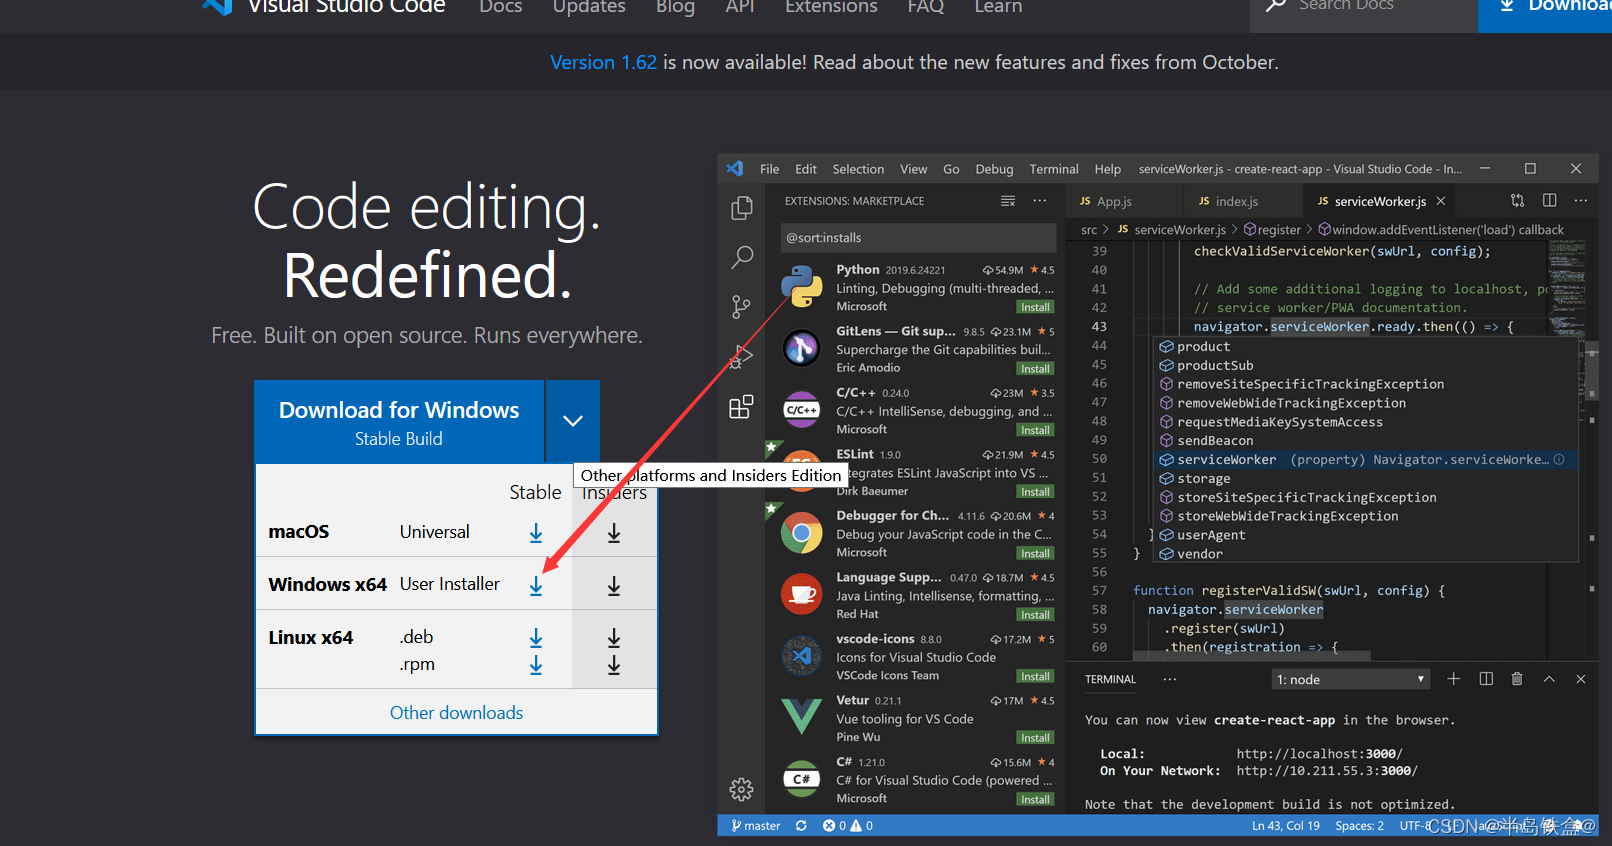Image resolution: width=1612 pixels, height=846 pixels.
Task: Download macOS Insiders build
Action: pyautogui.click(x=614, y=534)
